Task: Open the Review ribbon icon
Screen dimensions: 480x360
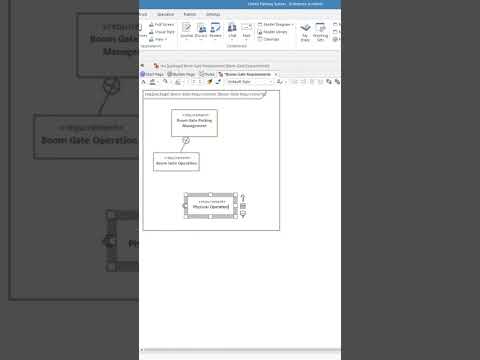Action: (x=215, y=31)
